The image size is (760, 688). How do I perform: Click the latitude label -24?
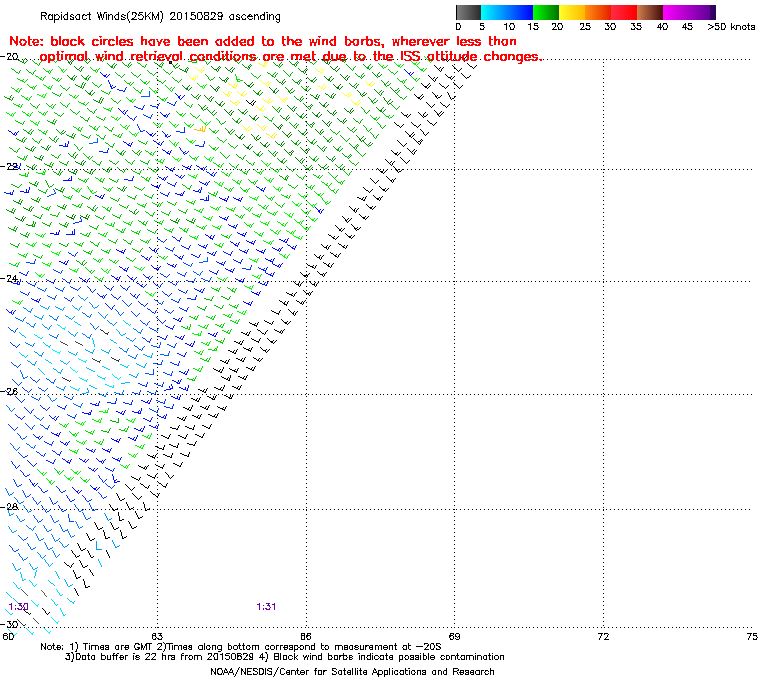tap(9, 278)
